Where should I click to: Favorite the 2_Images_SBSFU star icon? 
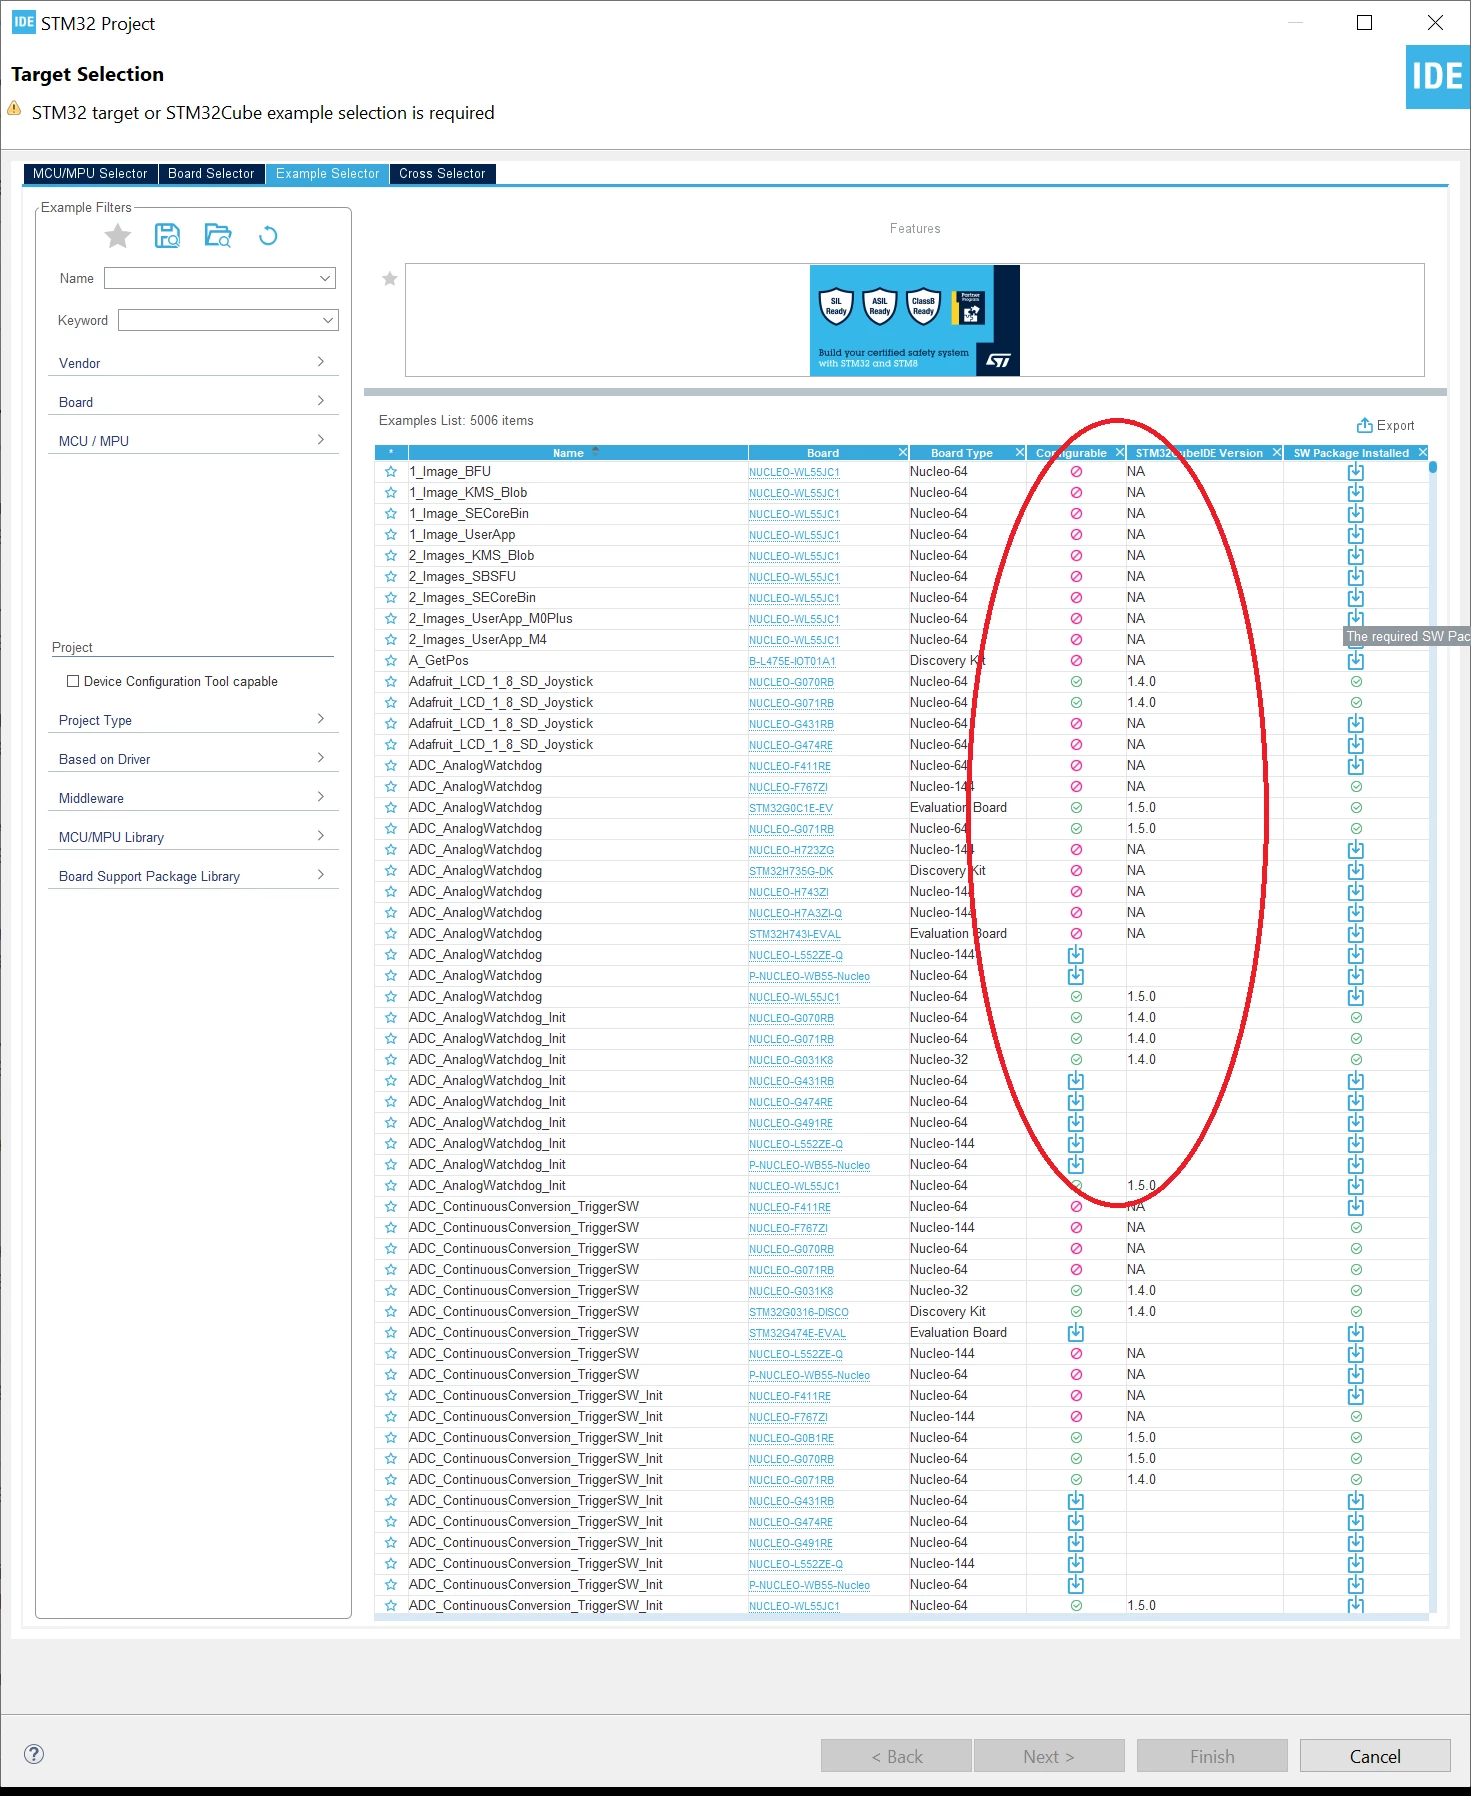tap(391, 577)
